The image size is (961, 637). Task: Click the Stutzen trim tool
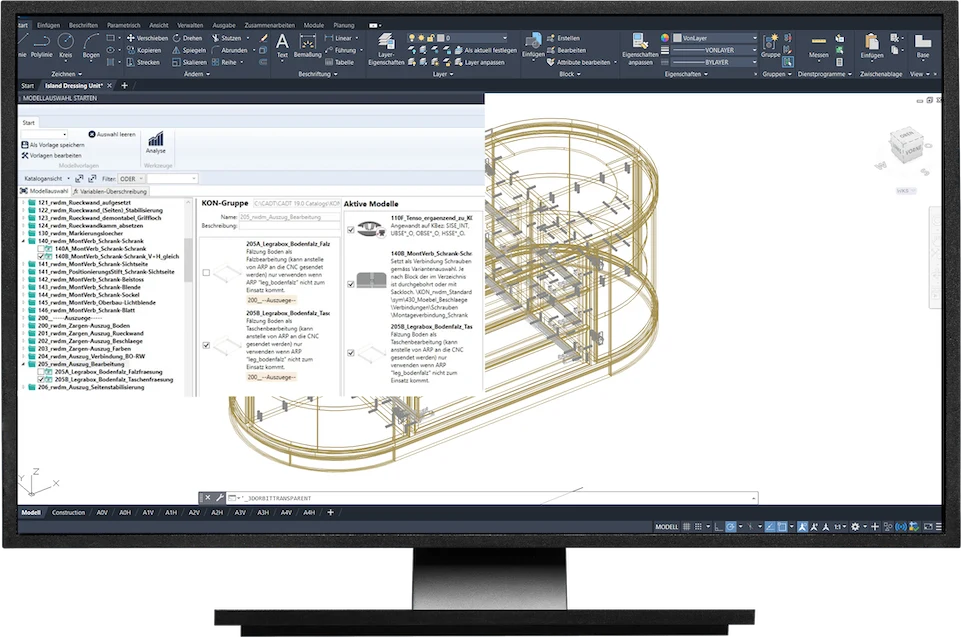click(x=227, y=38)
